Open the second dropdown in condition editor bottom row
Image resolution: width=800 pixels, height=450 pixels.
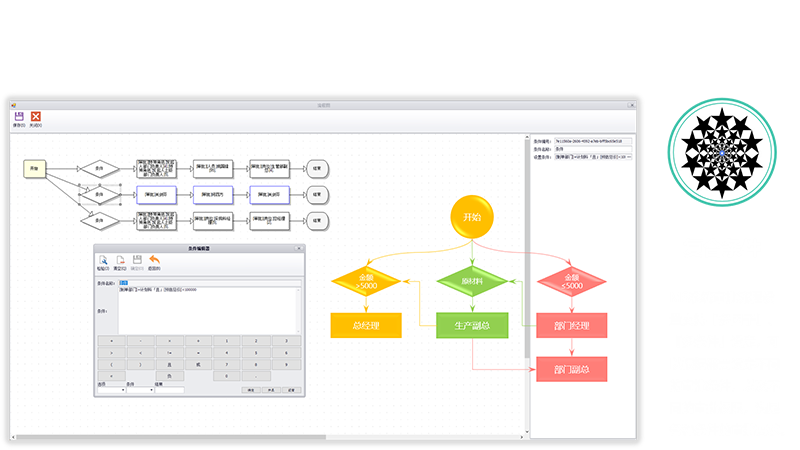139,390
